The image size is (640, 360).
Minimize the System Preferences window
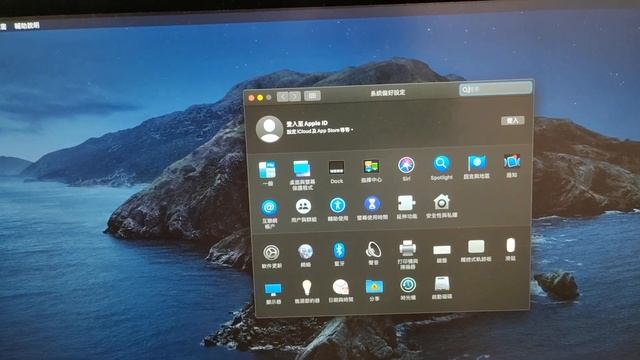click(260, 98)
